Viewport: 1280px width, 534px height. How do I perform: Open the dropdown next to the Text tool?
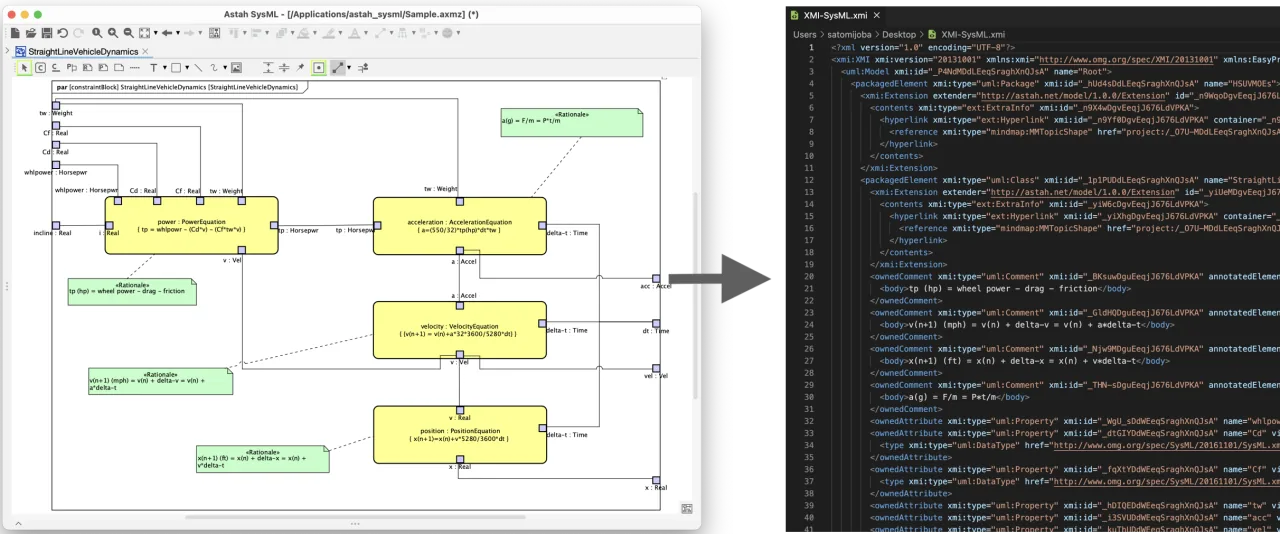tap(164, 68)
